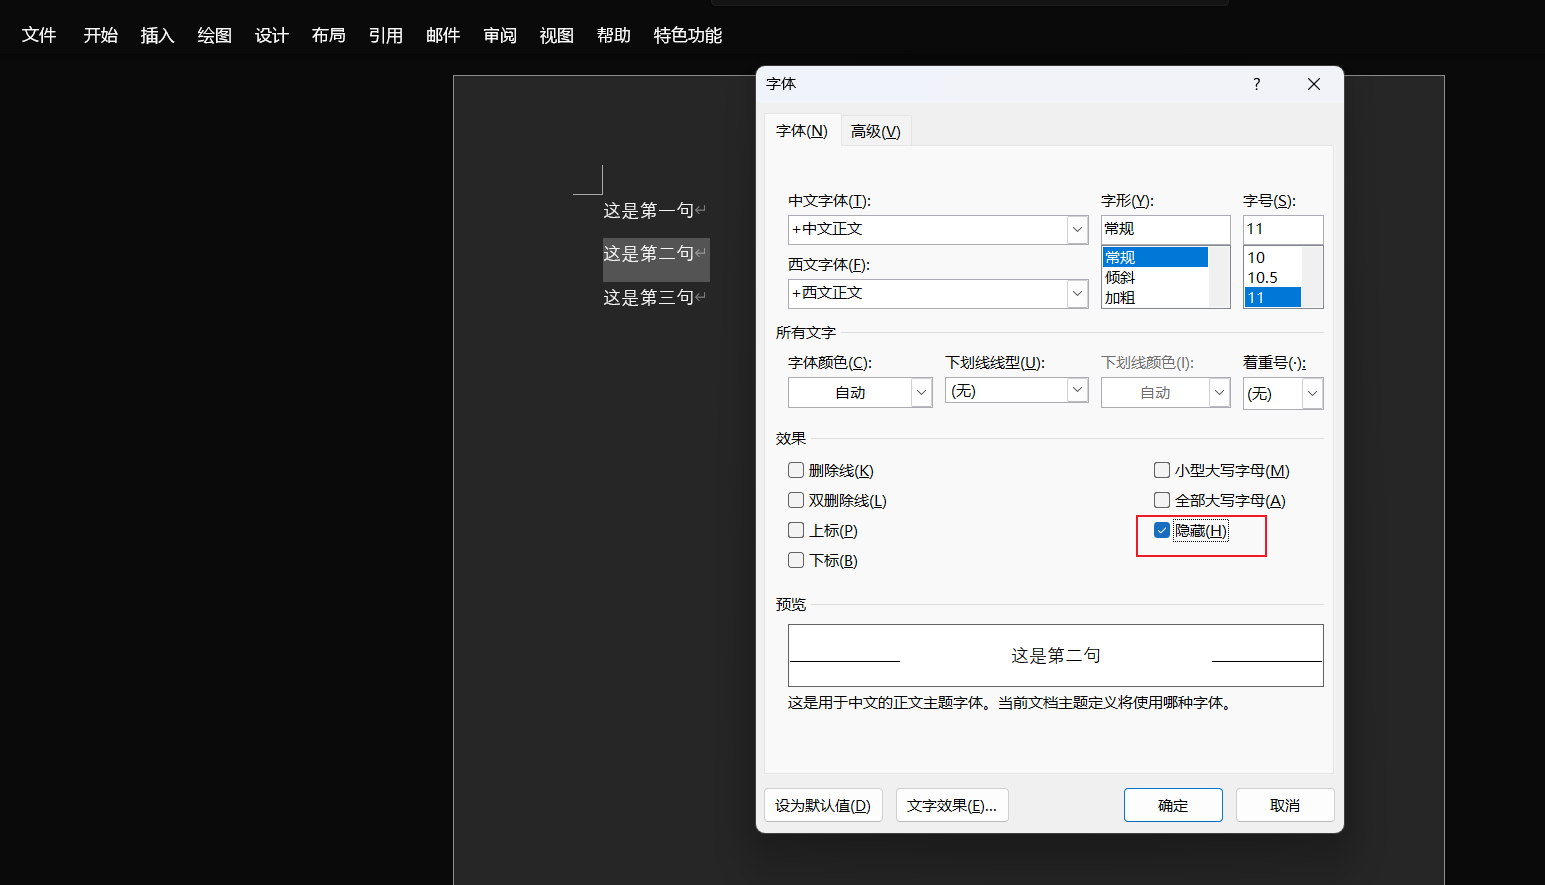Open the 下划线线型 dropdown
Image resolution: width=1545 pixels, height=885 pixels.
(1077, 390)
